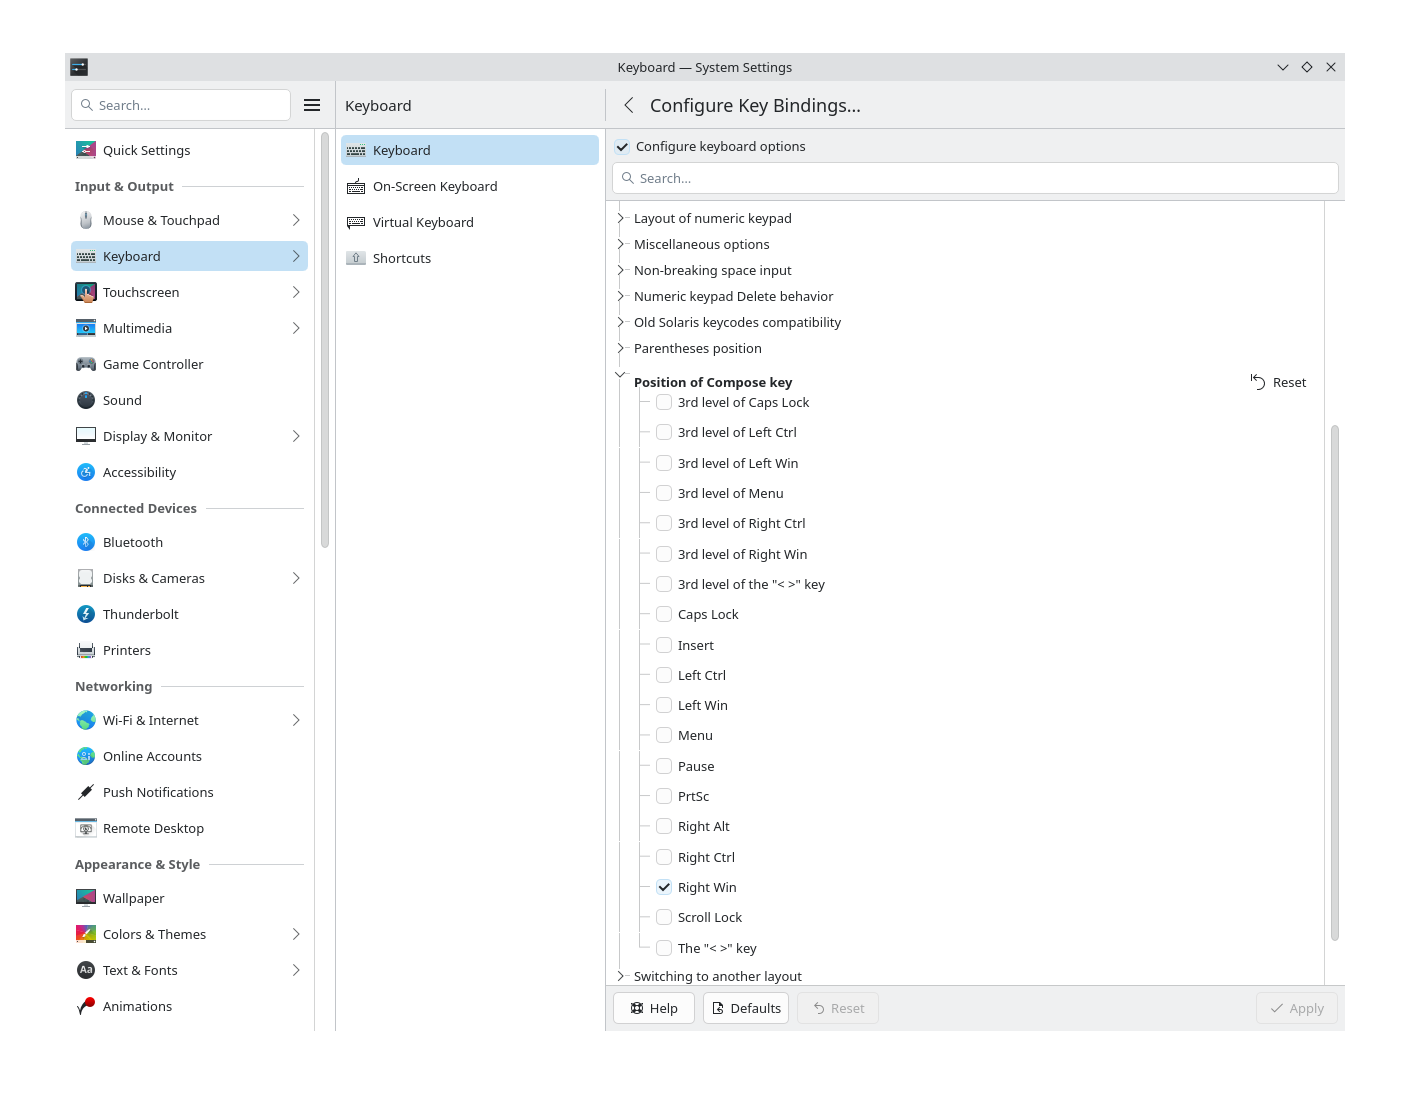Select On-Screen Keyboard page
Viewport: 1410px width, 1108px height.
click(x=434, y=186)
